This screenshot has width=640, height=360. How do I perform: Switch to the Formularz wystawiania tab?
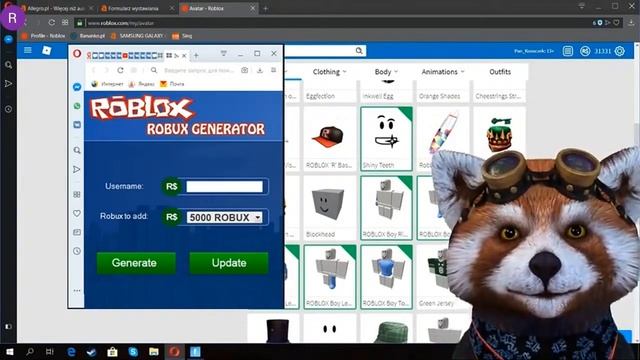tap(137, 8)
